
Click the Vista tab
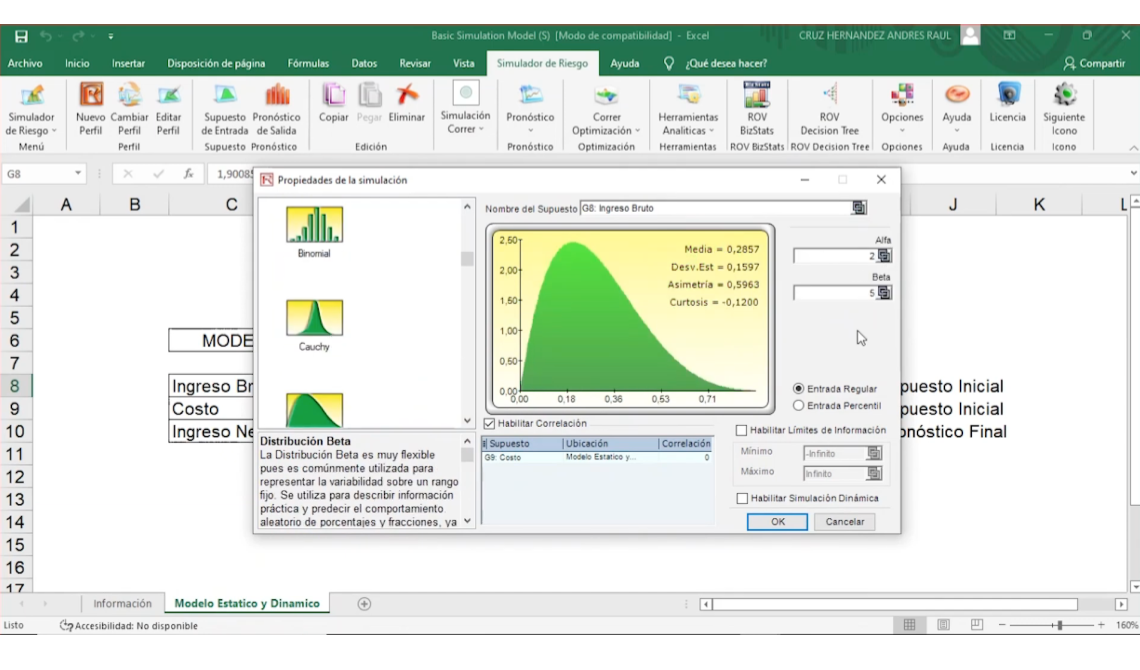click(463, 63)
